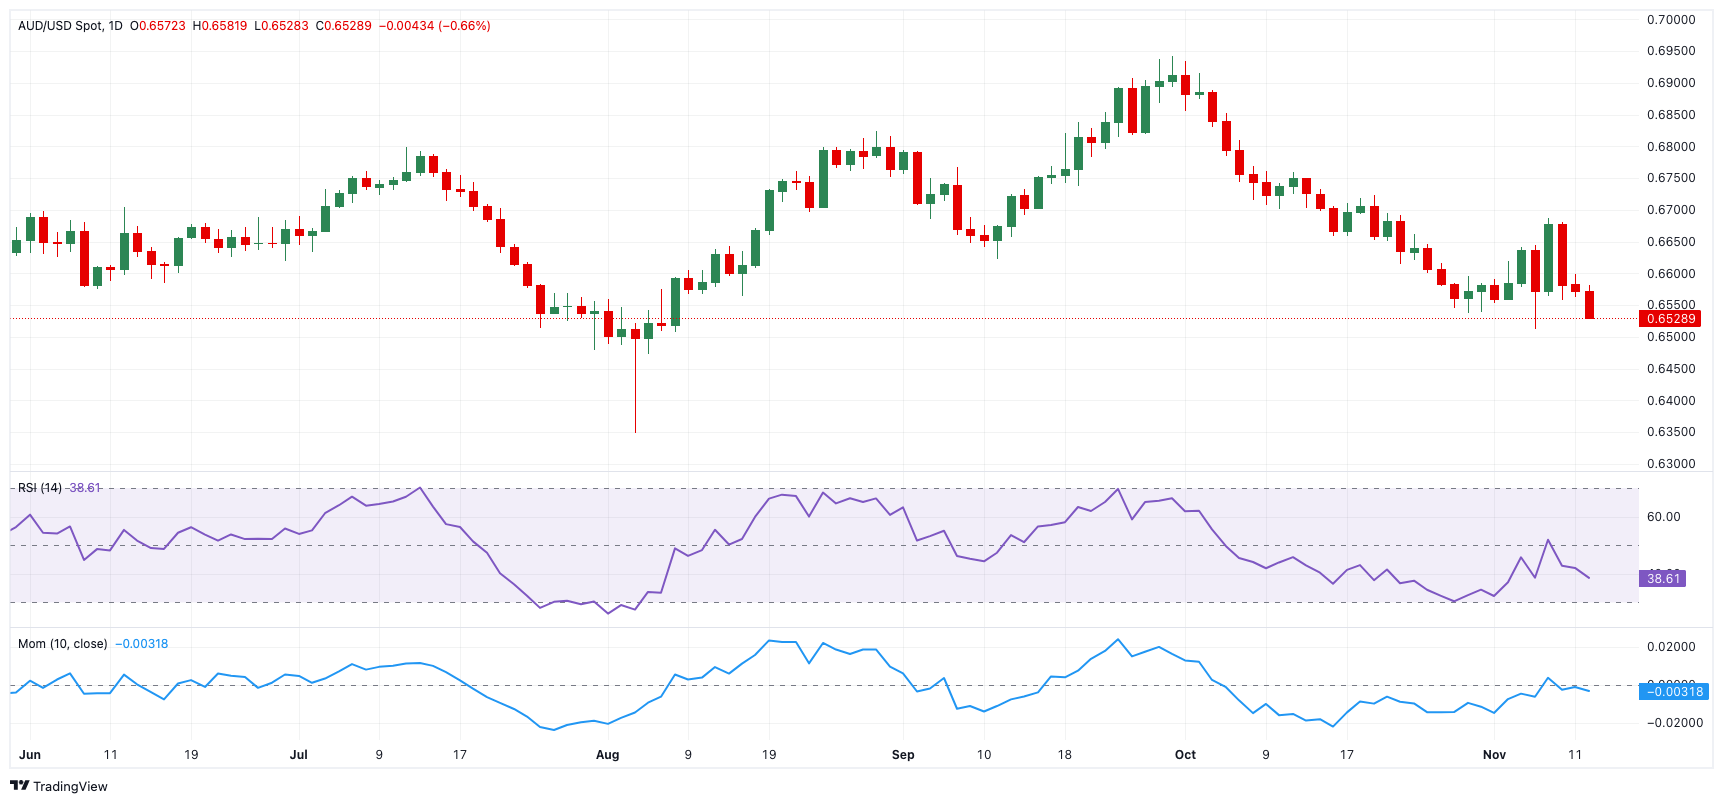Click the 0.63000 price axis label
Image resolution: width=1723 pixels, height=803 pixels.
click(x=1671, y=464)
